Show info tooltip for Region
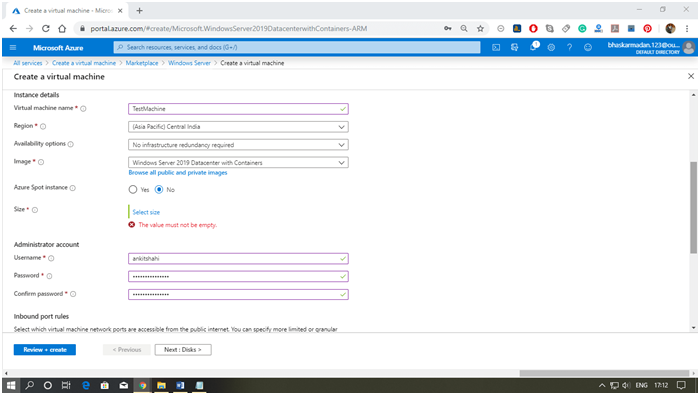This screenshot has height=395, width=700. point(43,126)
